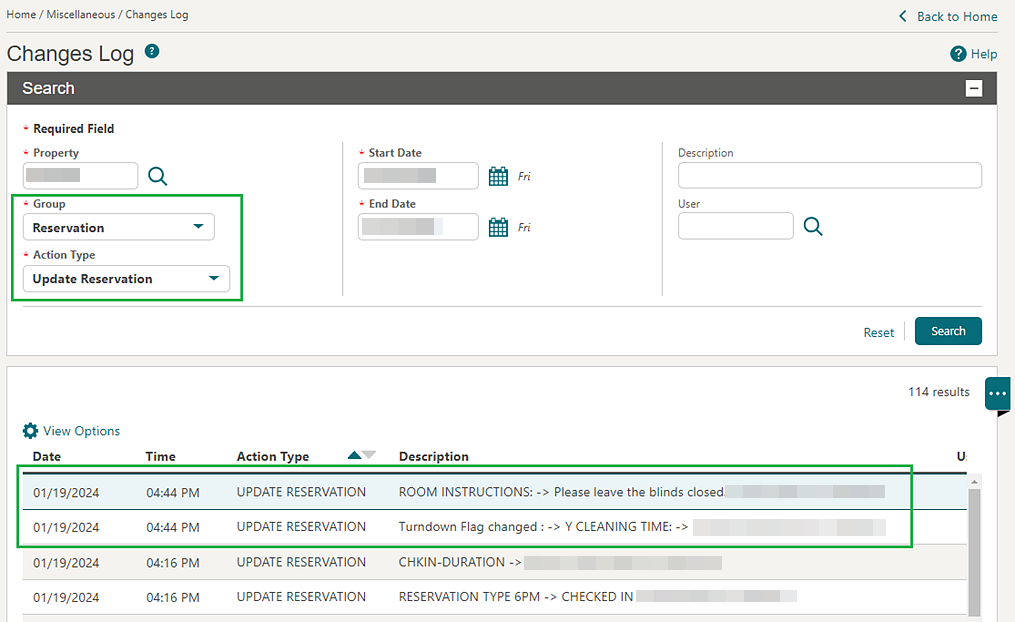Click the Time column header
The height and width of the screenshot is (622, 1015).
coord(161,456)
